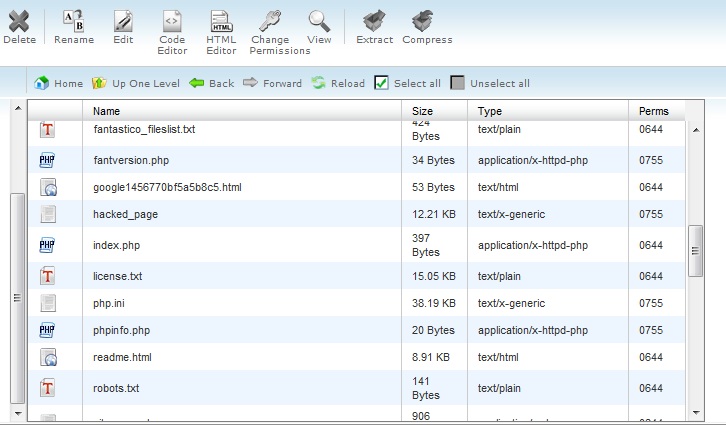Click PHP icon beside fantversion.php
Image resolution: width=726 pixels, height=425 pixels.
(x=47, y=160)
